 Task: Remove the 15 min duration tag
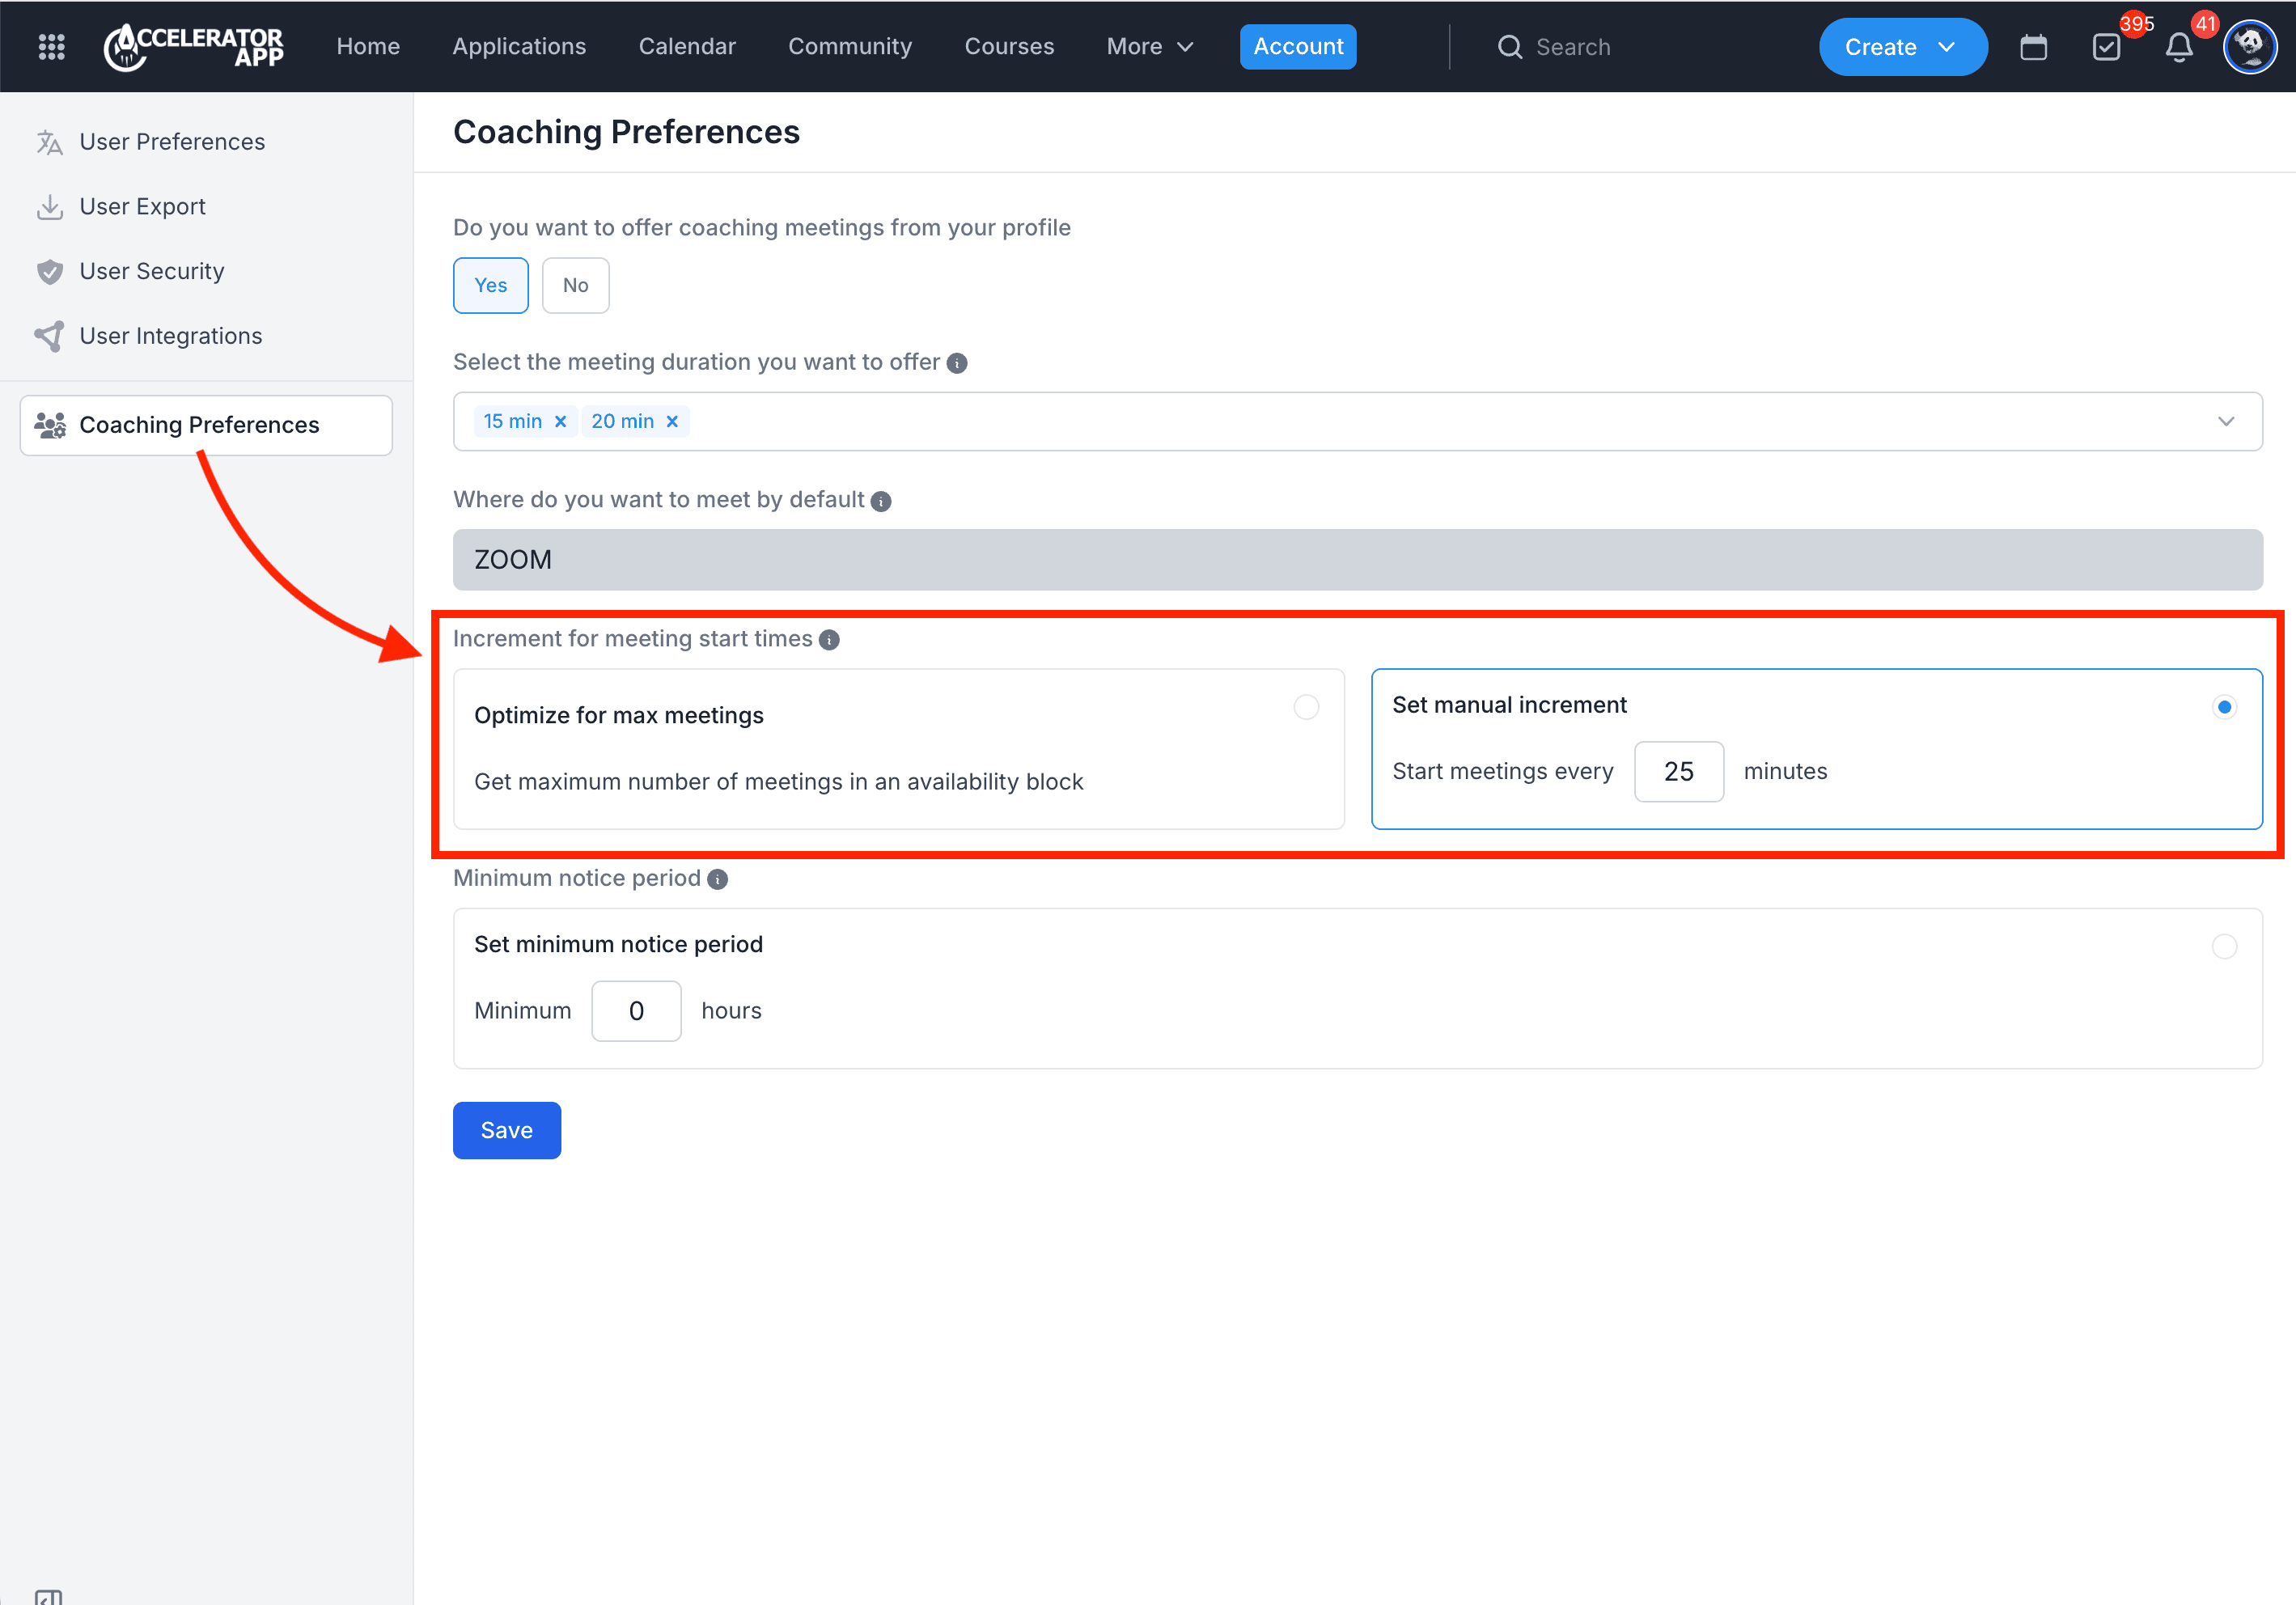coord(560,421)
